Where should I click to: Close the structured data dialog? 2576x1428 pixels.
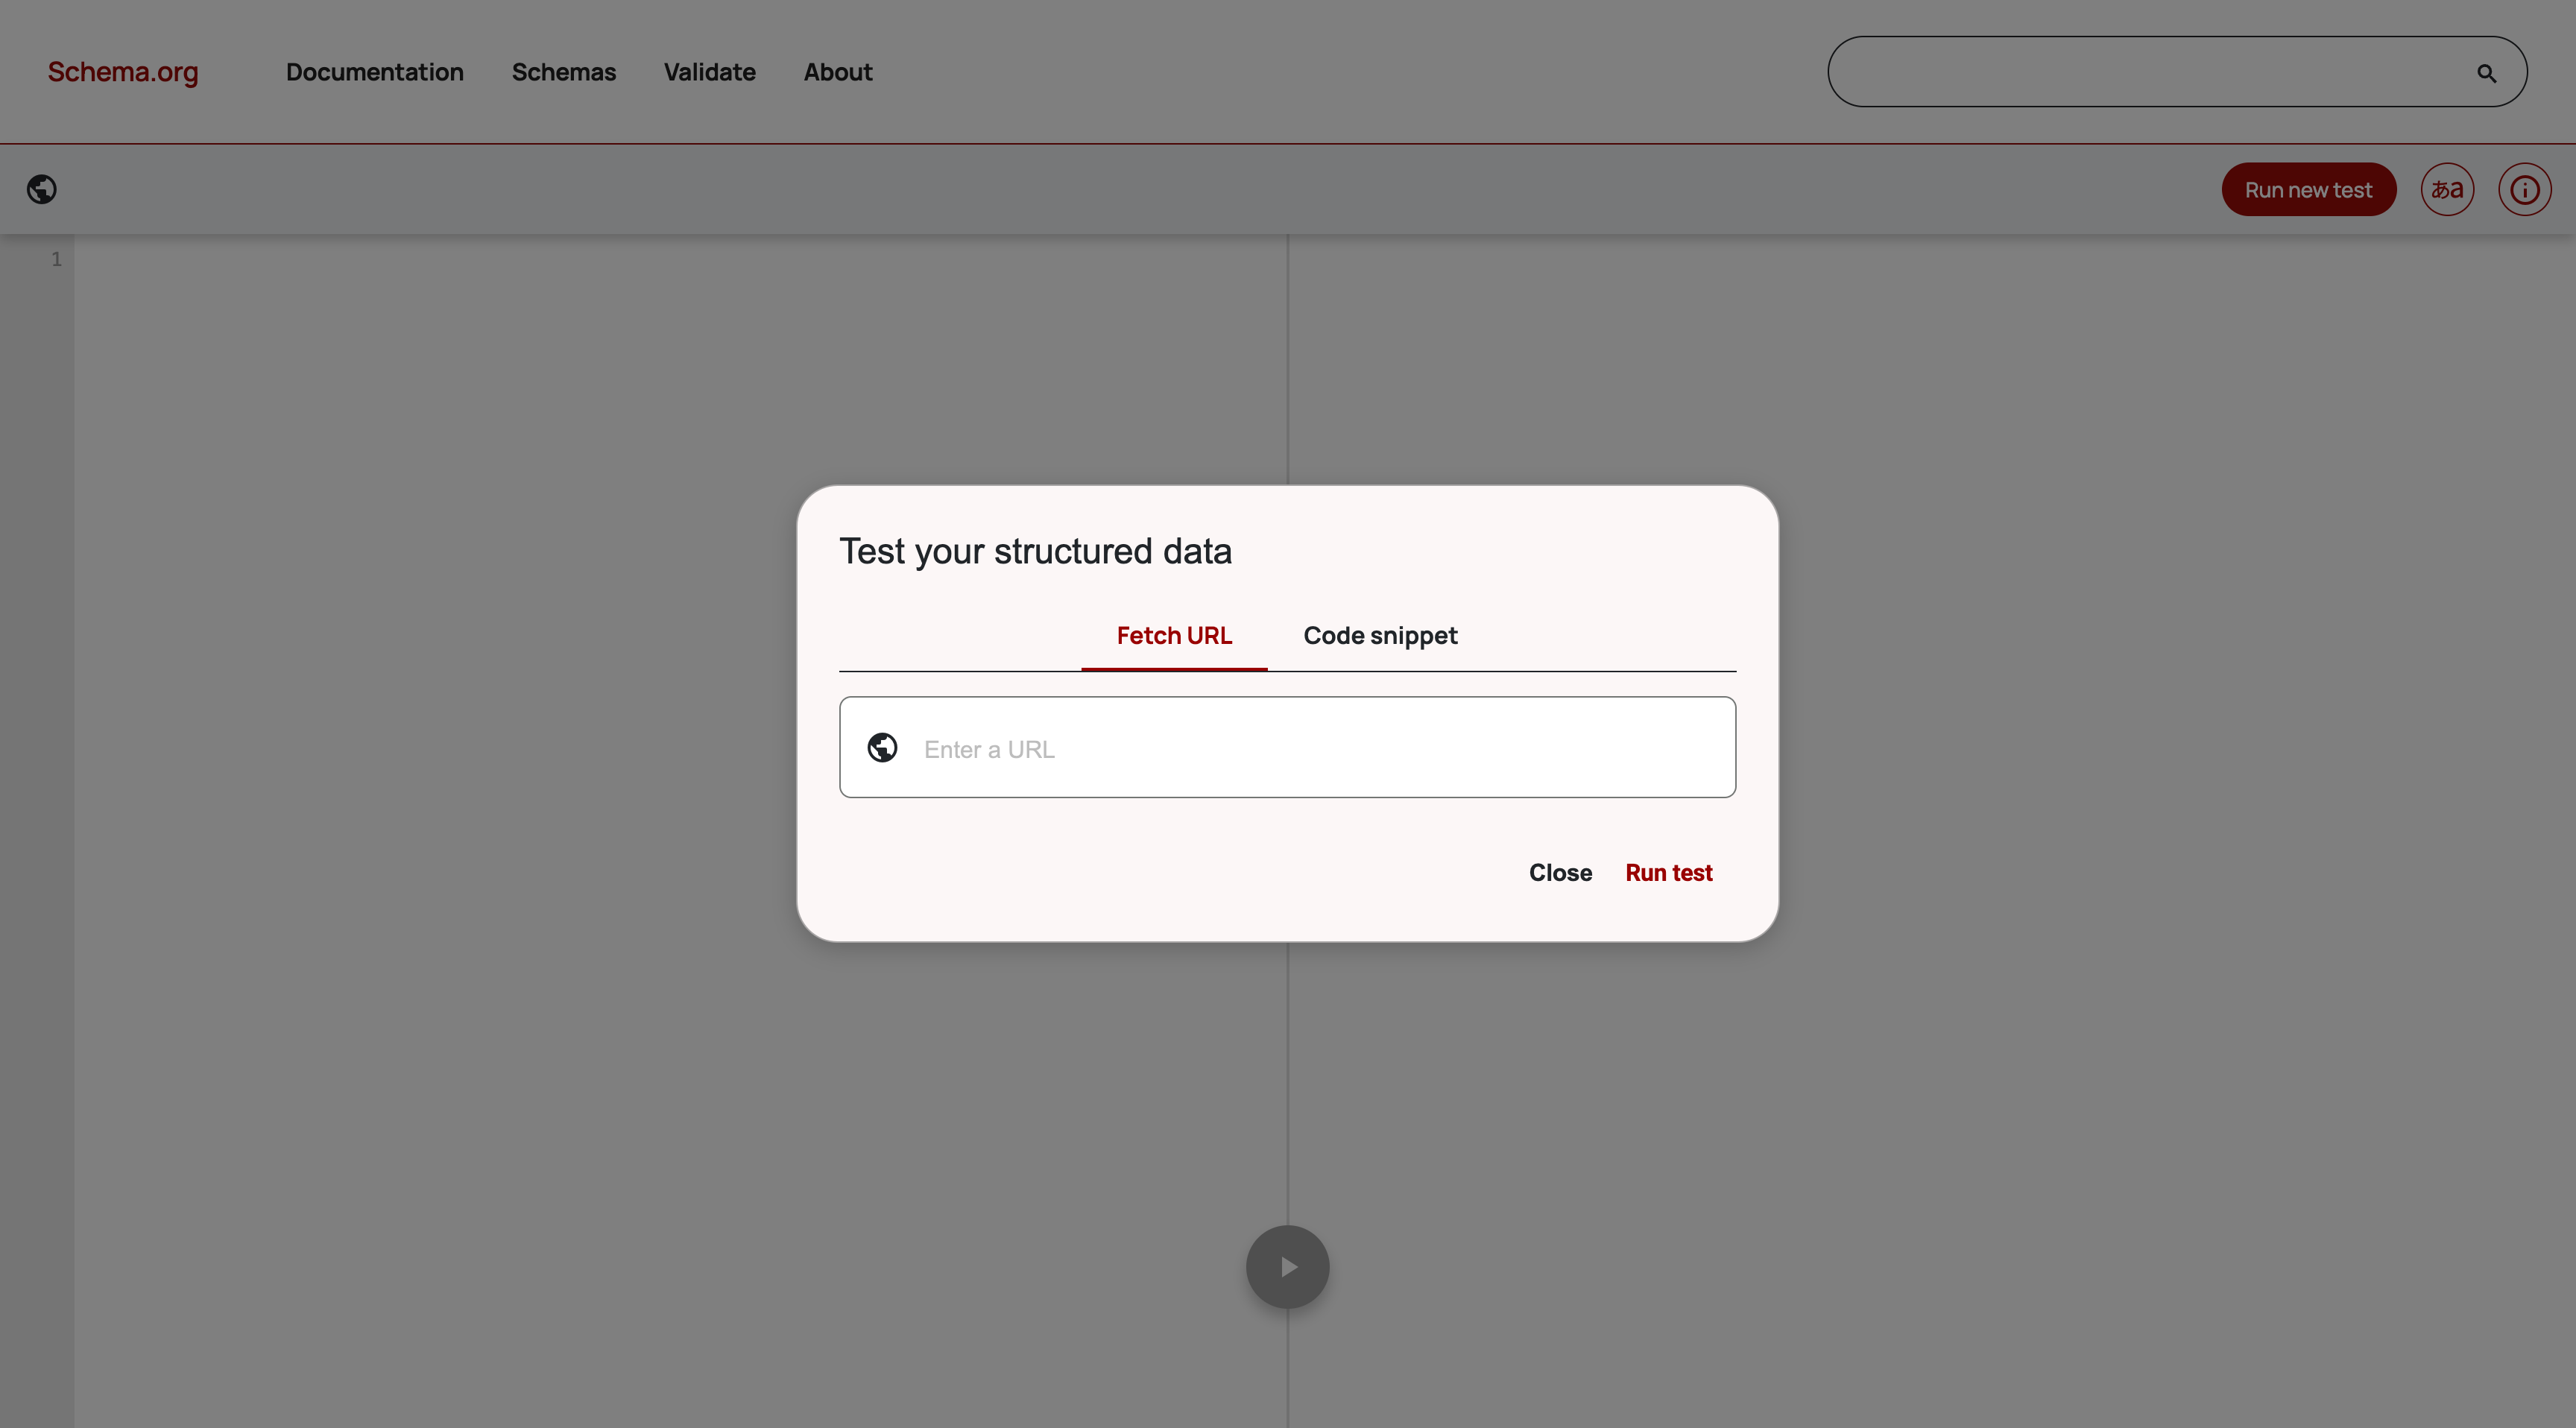[1560, 872]
